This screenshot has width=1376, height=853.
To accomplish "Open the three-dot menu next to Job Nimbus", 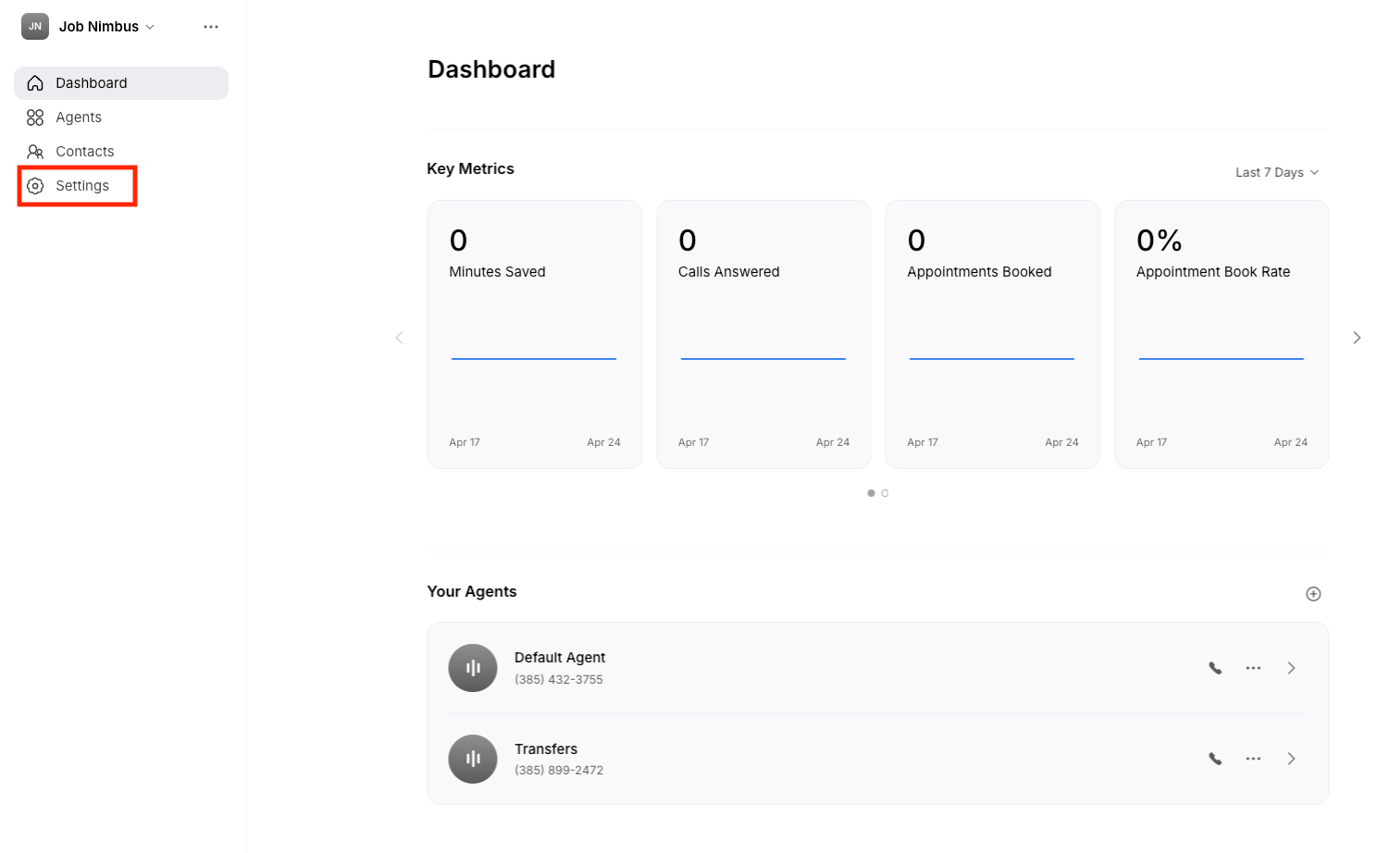I will coord(210,26).
